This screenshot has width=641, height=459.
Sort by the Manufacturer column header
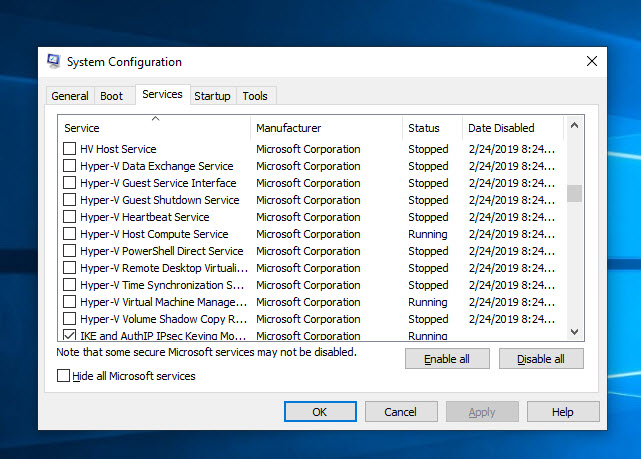[327, 128]
